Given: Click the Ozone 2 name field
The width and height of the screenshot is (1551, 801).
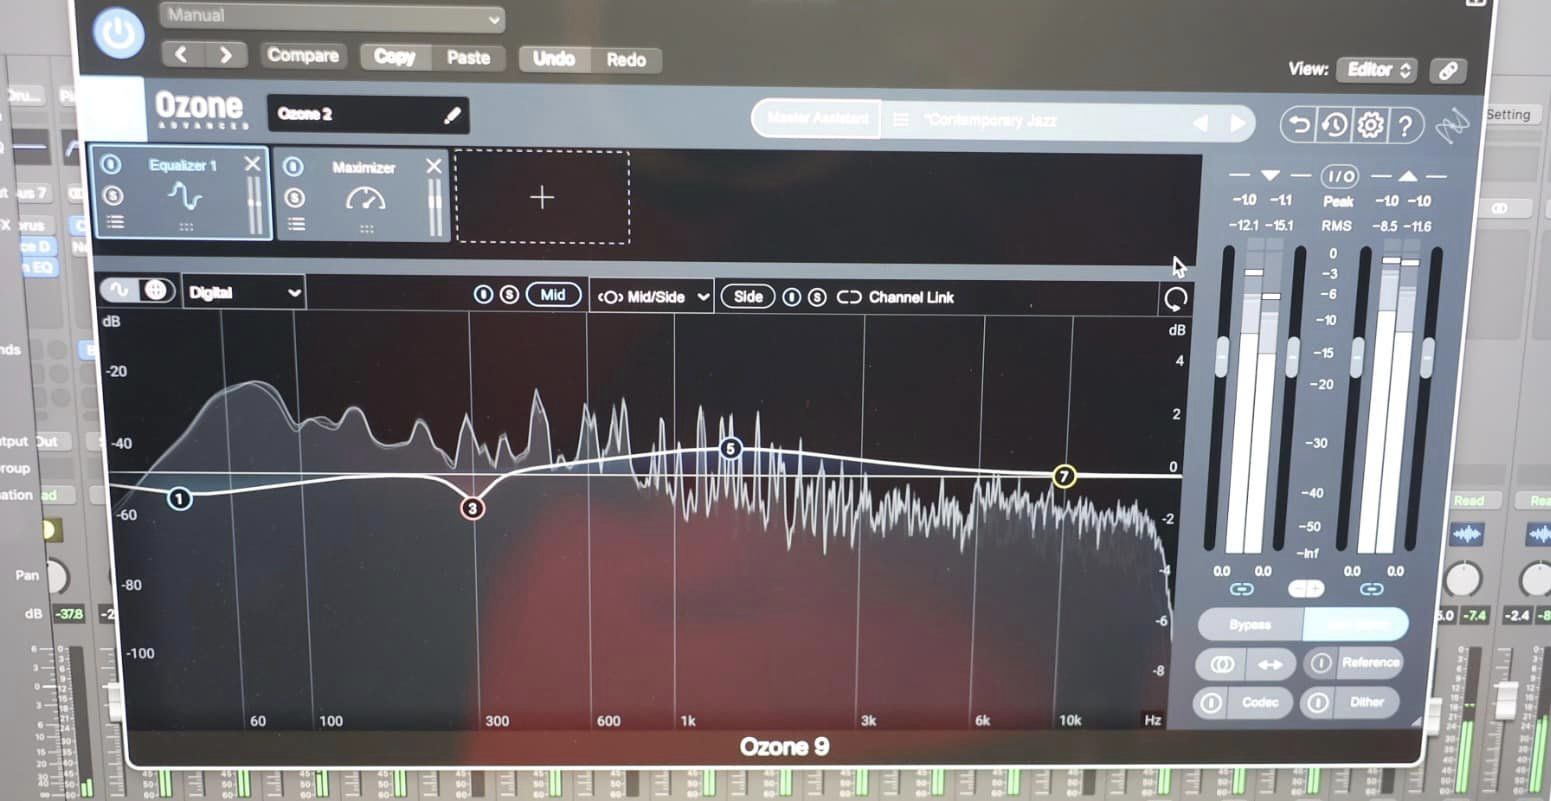Looking at the screenshot, I should point(368,114).
